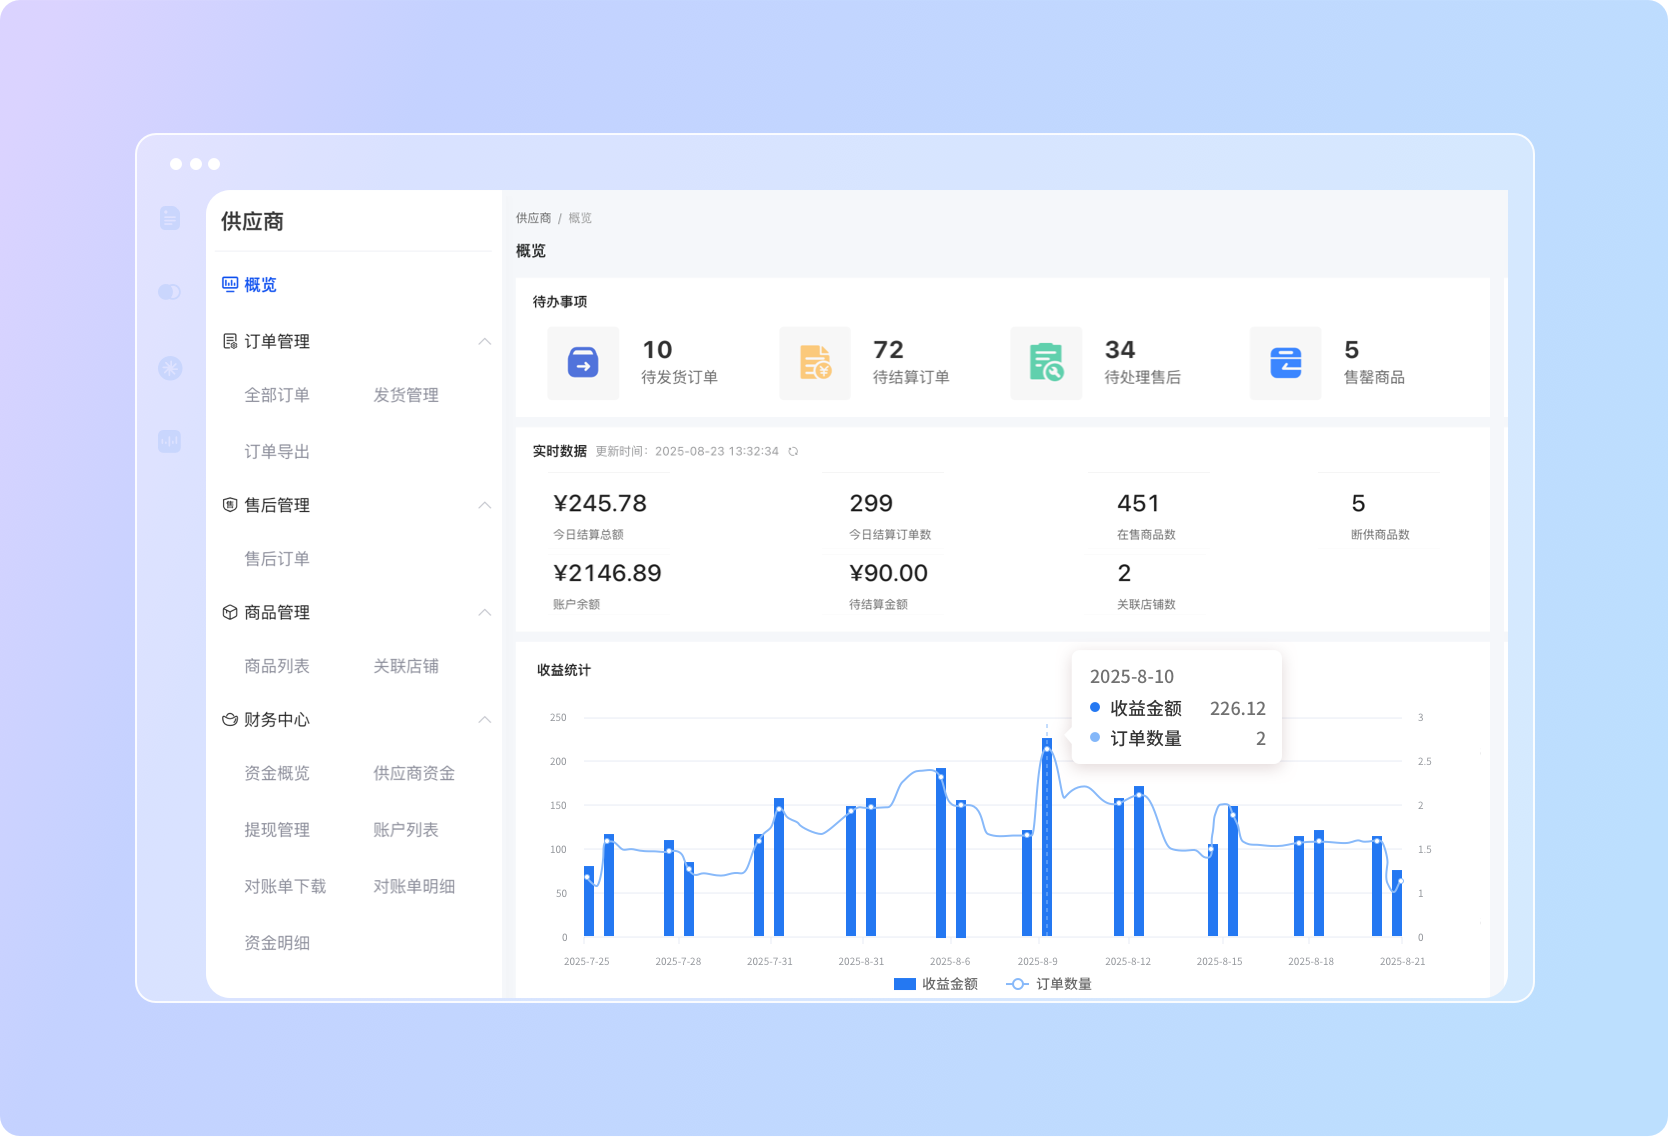Collapse the 订单管理 menu section
The height and width of the screenshot is (1138, 1668).
(484, 342)
